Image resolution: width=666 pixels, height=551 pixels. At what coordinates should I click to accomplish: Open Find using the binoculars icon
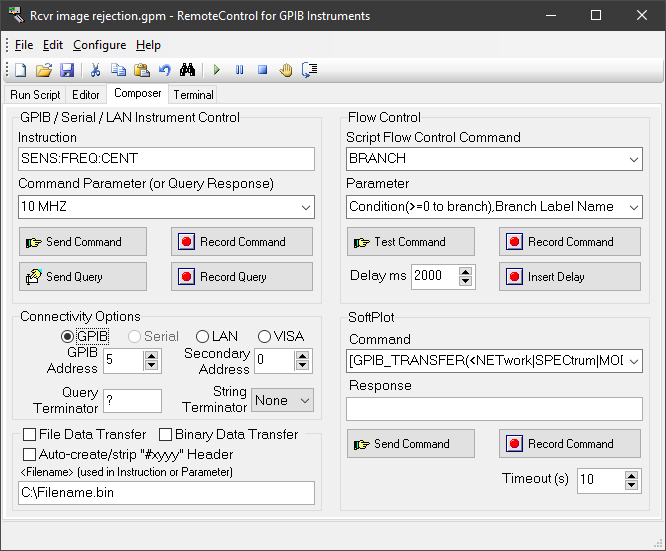pyautogui.click(x=188, y=70)
